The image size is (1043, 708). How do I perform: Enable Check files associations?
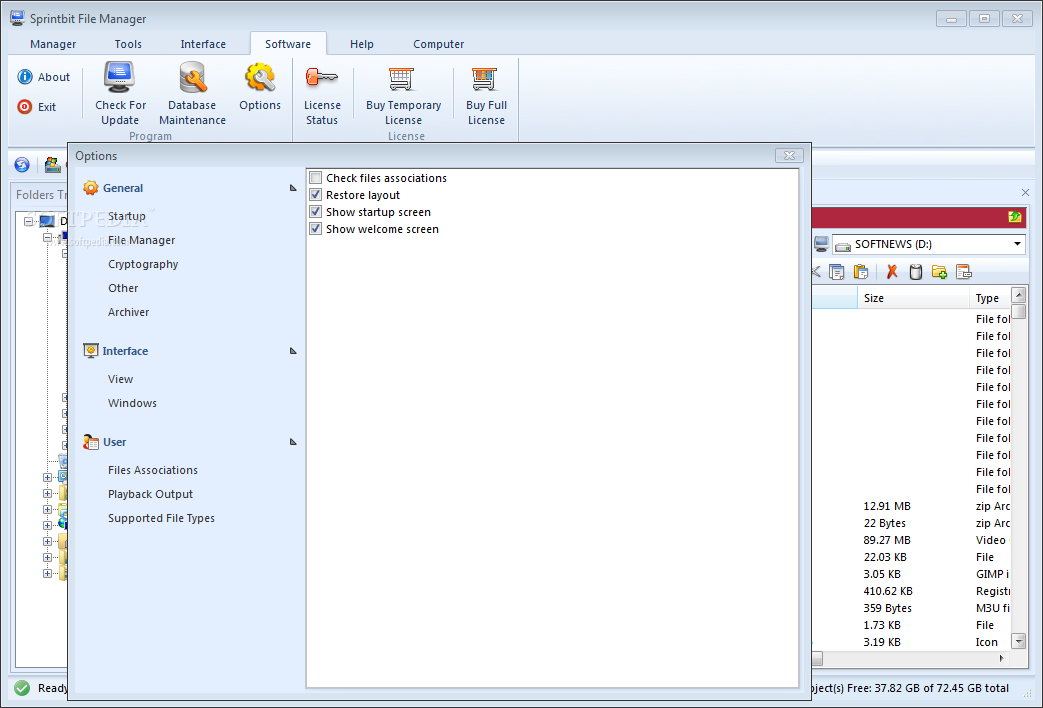pyautogui.click(x=316, y=178)
